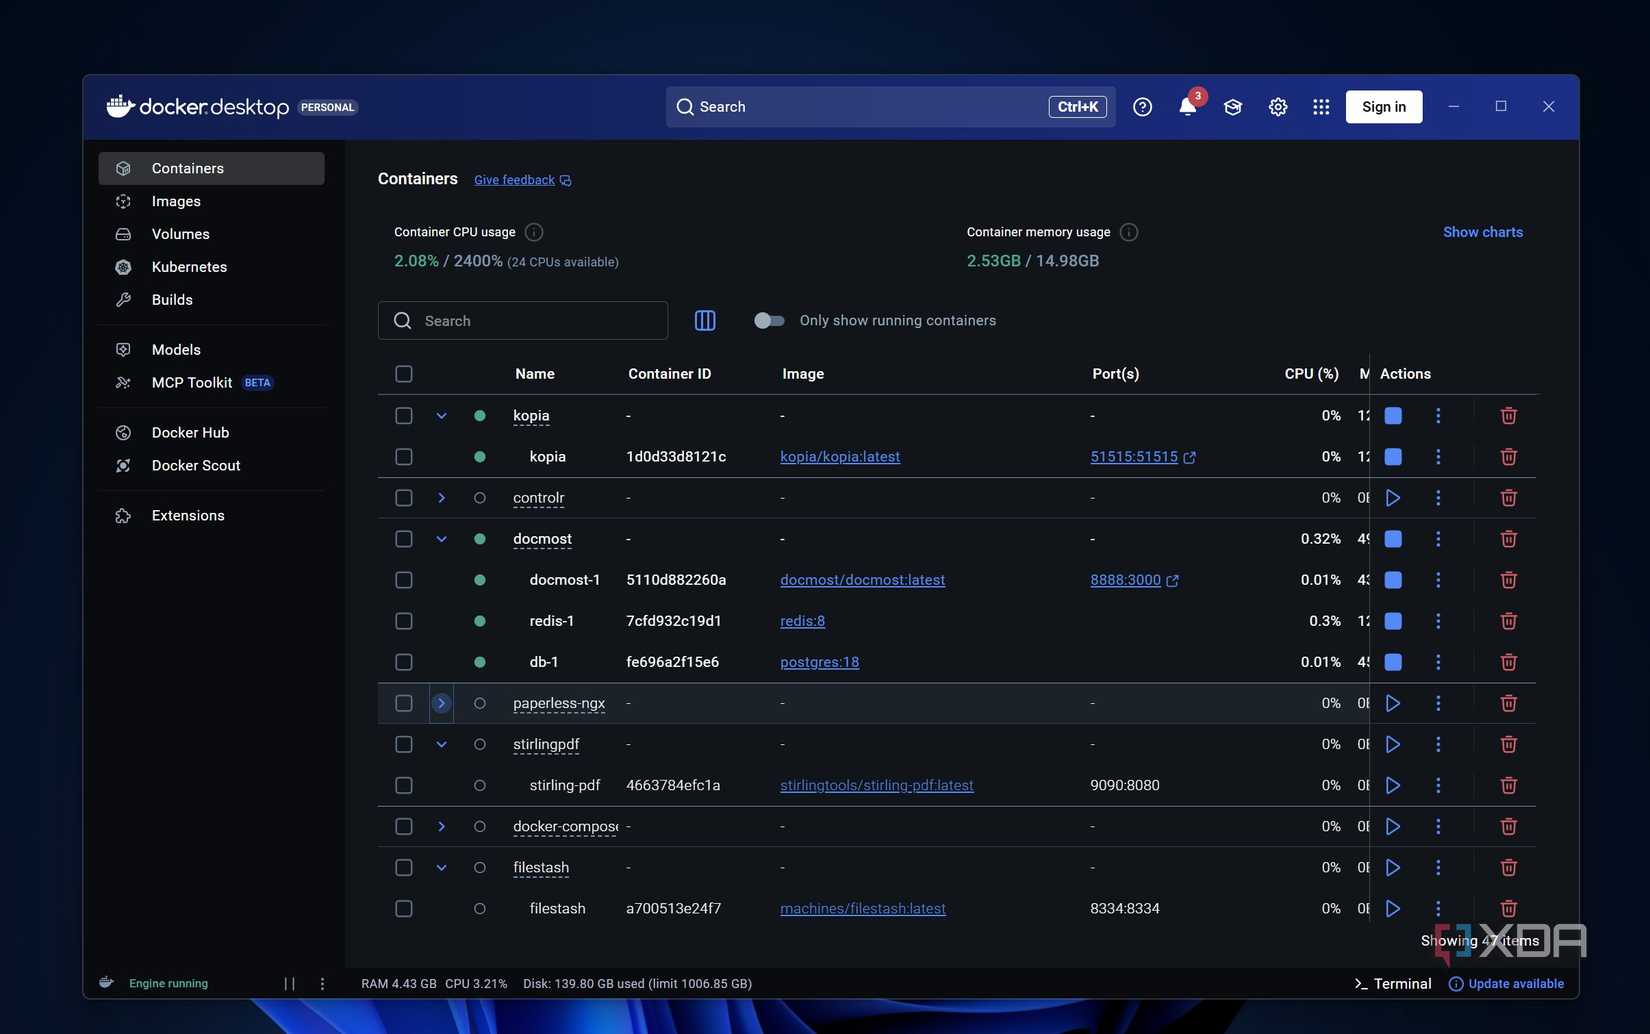
Task: Click the column customization icon
Action: coord(705,320)
